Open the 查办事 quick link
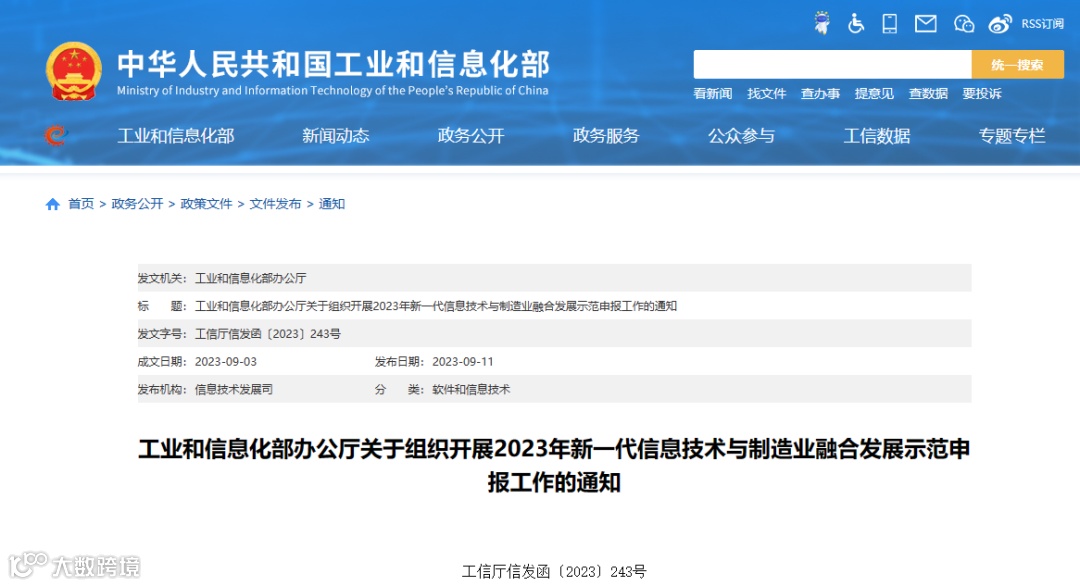Image resolution: width=1080 pixels, height=586 pixels. coord(820,94)
